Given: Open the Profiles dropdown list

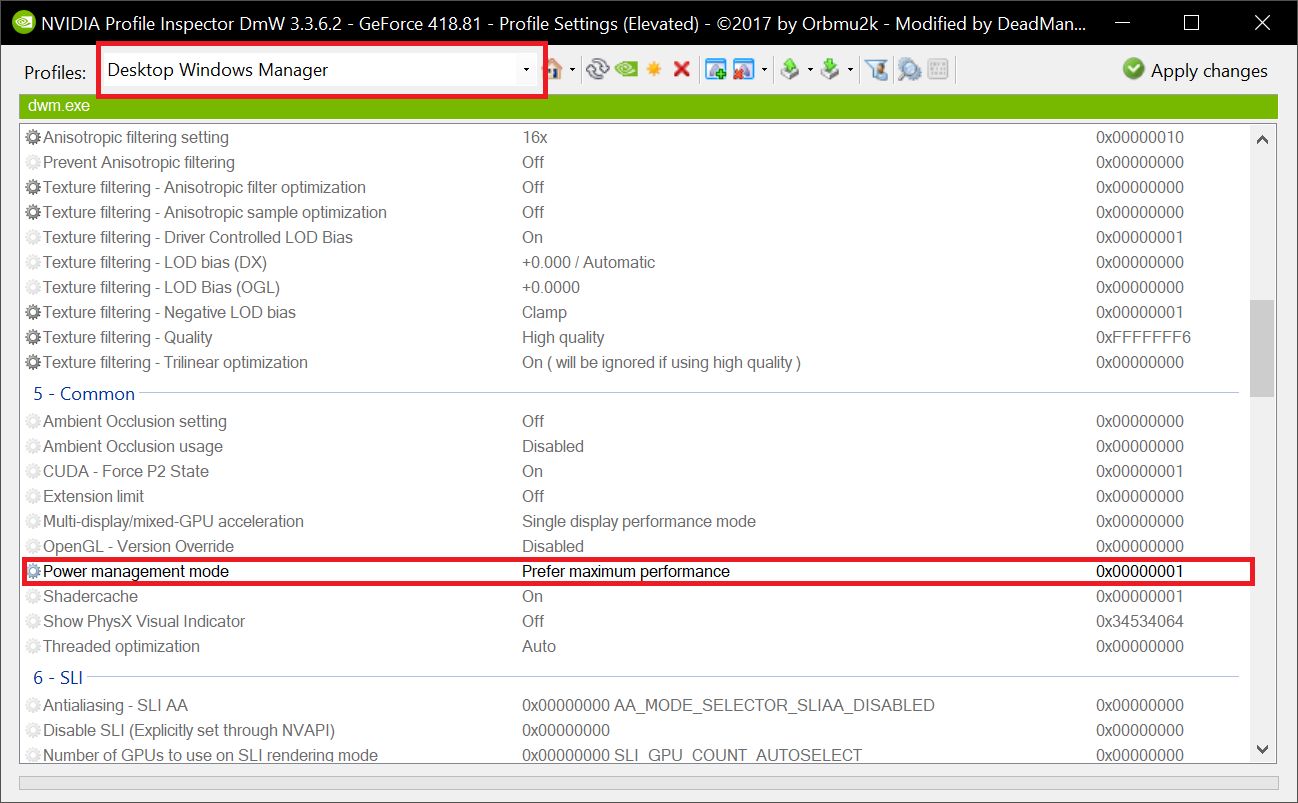Looking at the screenshot, I should tap(526, 69).
